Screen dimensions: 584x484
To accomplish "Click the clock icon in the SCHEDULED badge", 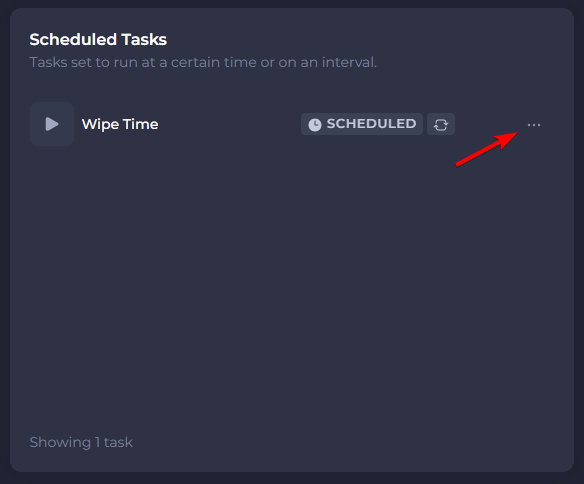I will (315, 125).
